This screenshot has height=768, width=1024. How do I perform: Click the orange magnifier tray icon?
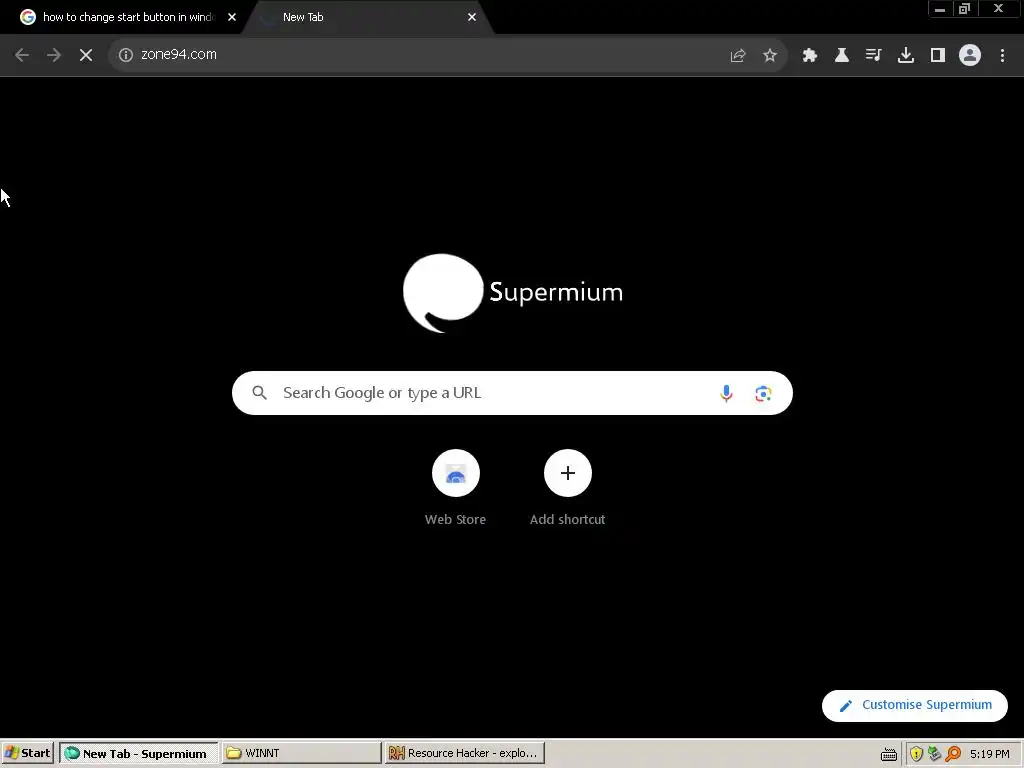953,754
